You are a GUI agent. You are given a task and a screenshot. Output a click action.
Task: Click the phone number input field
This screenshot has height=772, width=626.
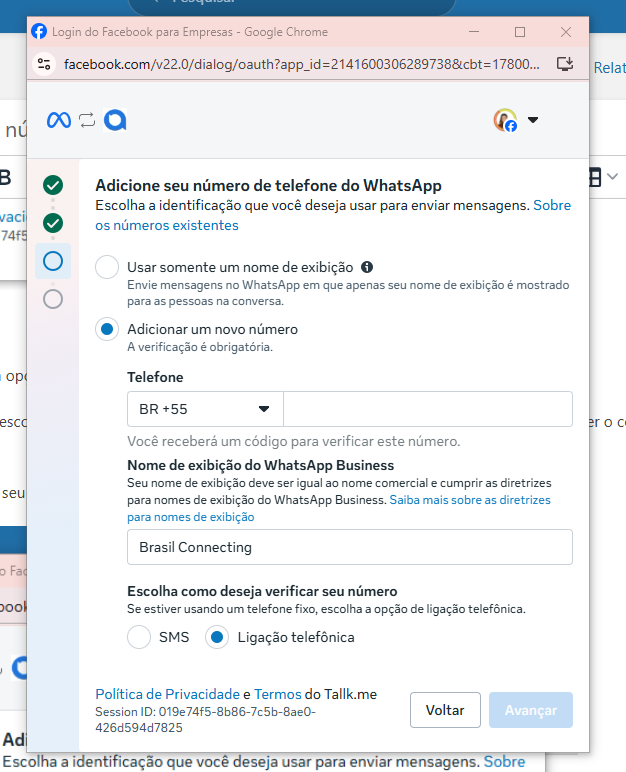point(428,409)
